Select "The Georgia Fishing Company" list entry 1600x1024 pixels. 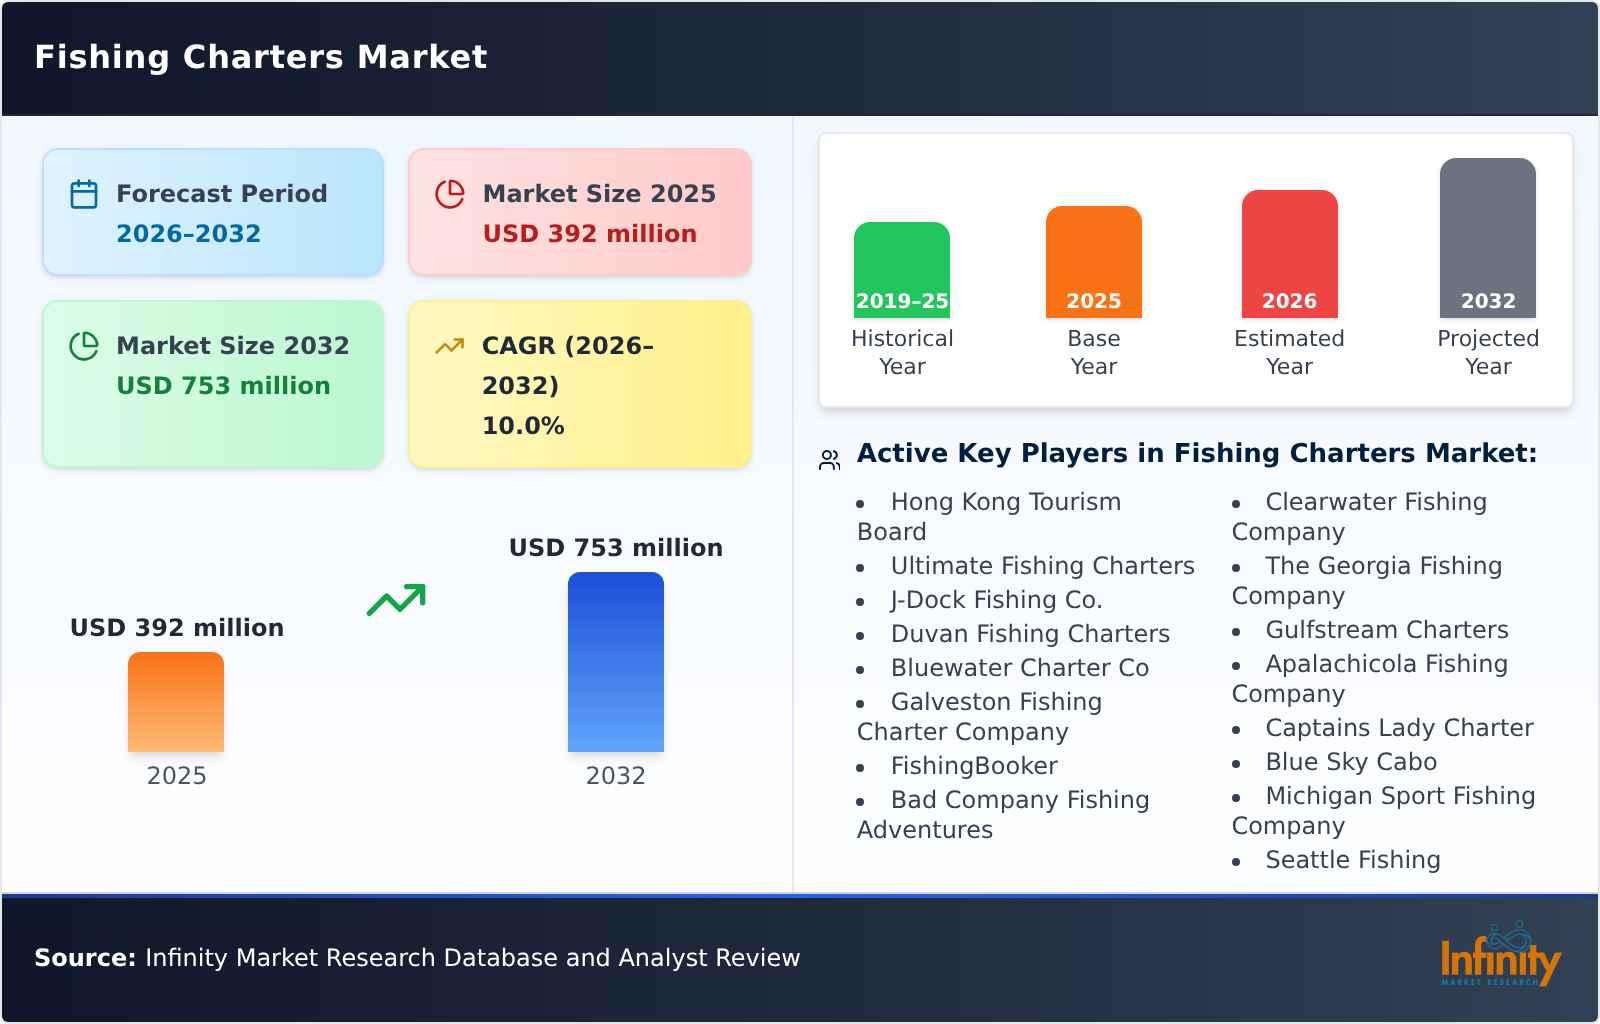coord(1367,581)
